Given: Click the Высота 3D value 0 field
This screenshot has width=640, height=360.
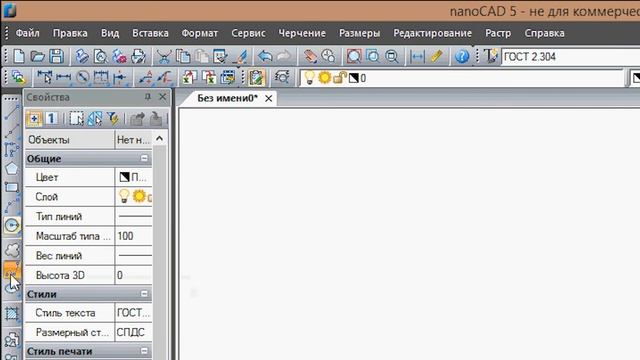Looking at the screenshot, I should [133, 275].
